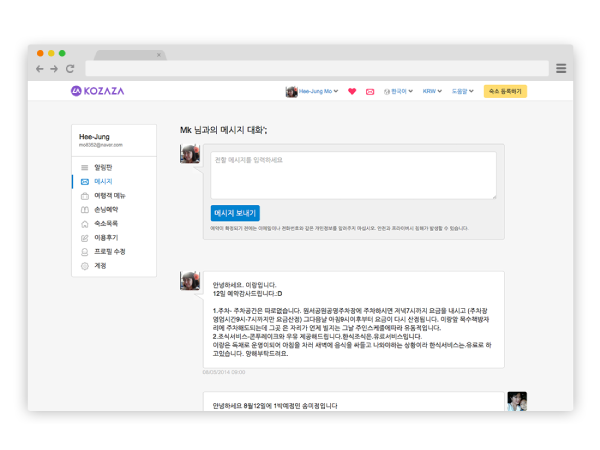Click the house icon beside 숙소목록
The image size is (600, 450).
[x=85, y=224]
